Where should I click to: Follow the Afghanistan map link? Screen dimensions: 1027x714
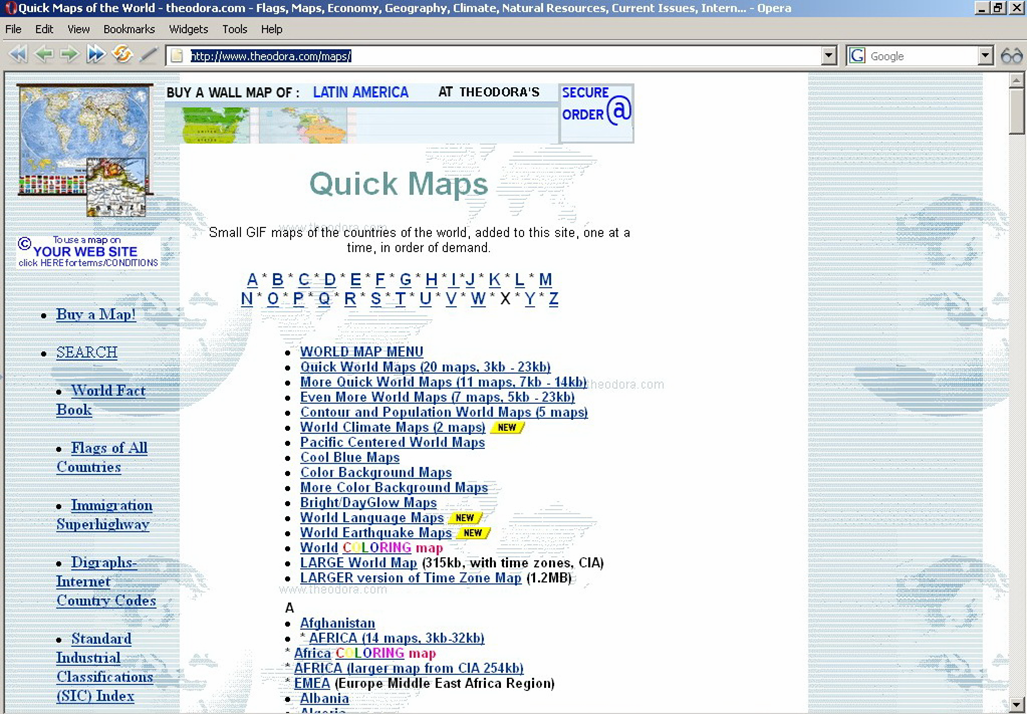coord(337,623)
